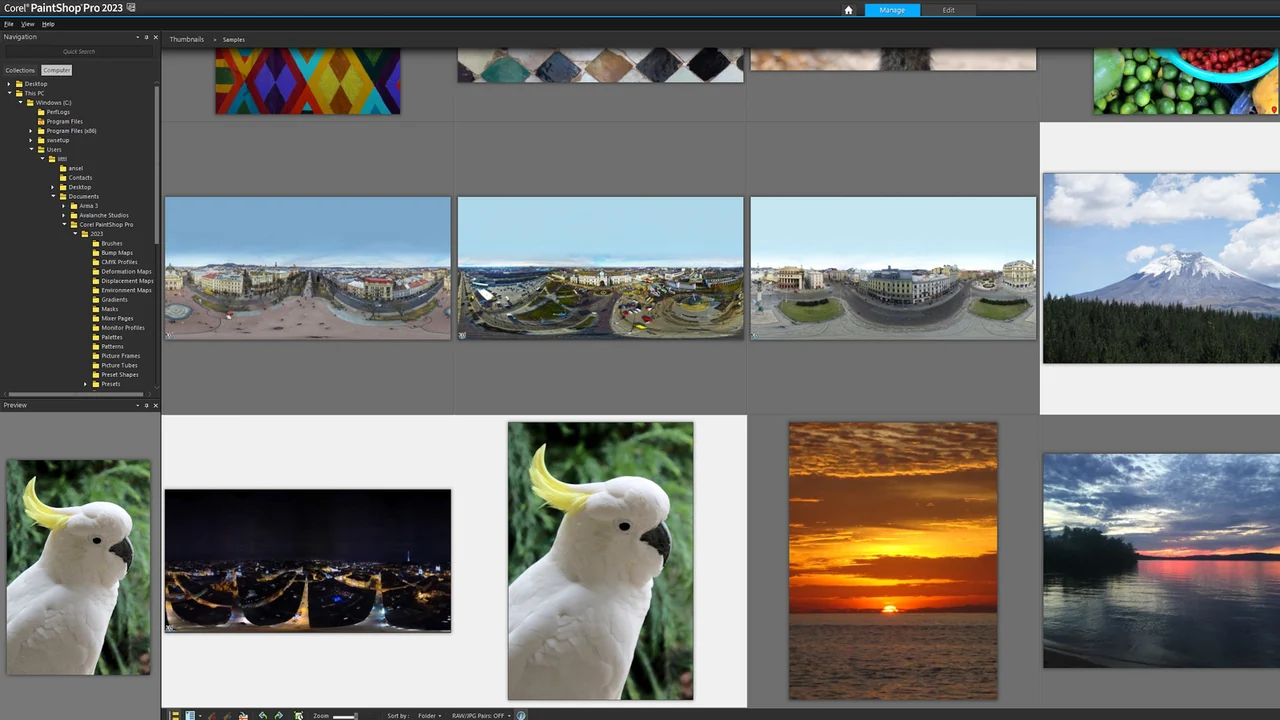Viewport: 1280px width, 720px height.
Task: Click the blue rotate-left arrow icon
Action: click(262, 715)
